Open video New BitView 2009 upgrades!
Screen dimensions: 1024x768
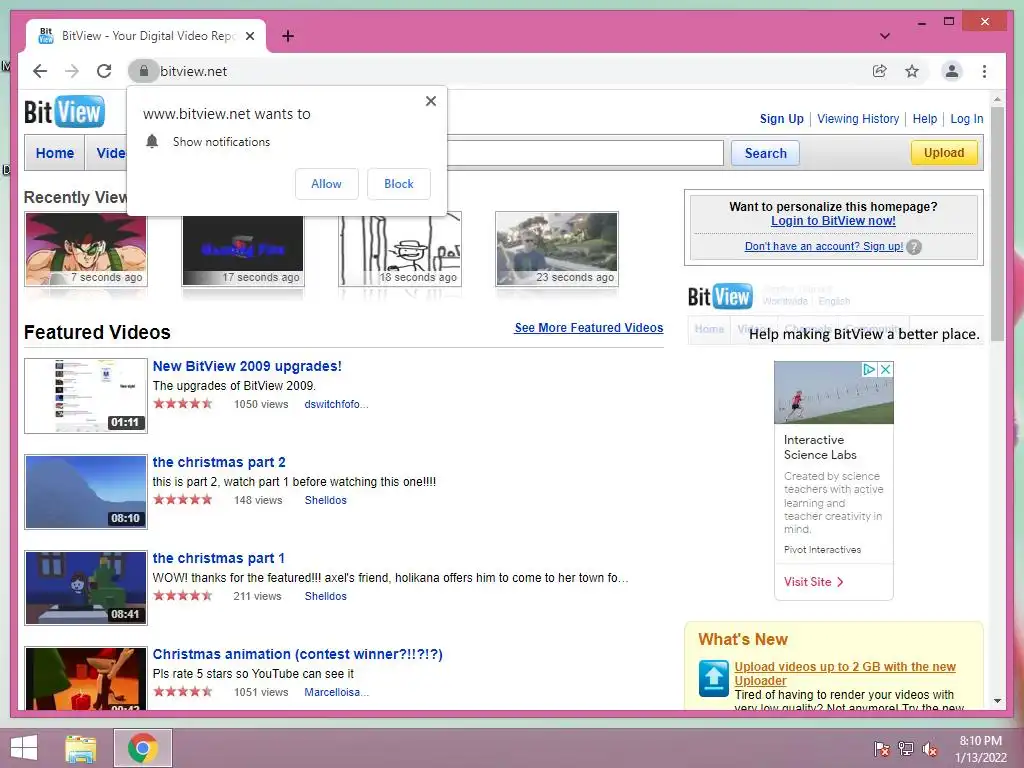pyautogui.click(x=247, y=366)
